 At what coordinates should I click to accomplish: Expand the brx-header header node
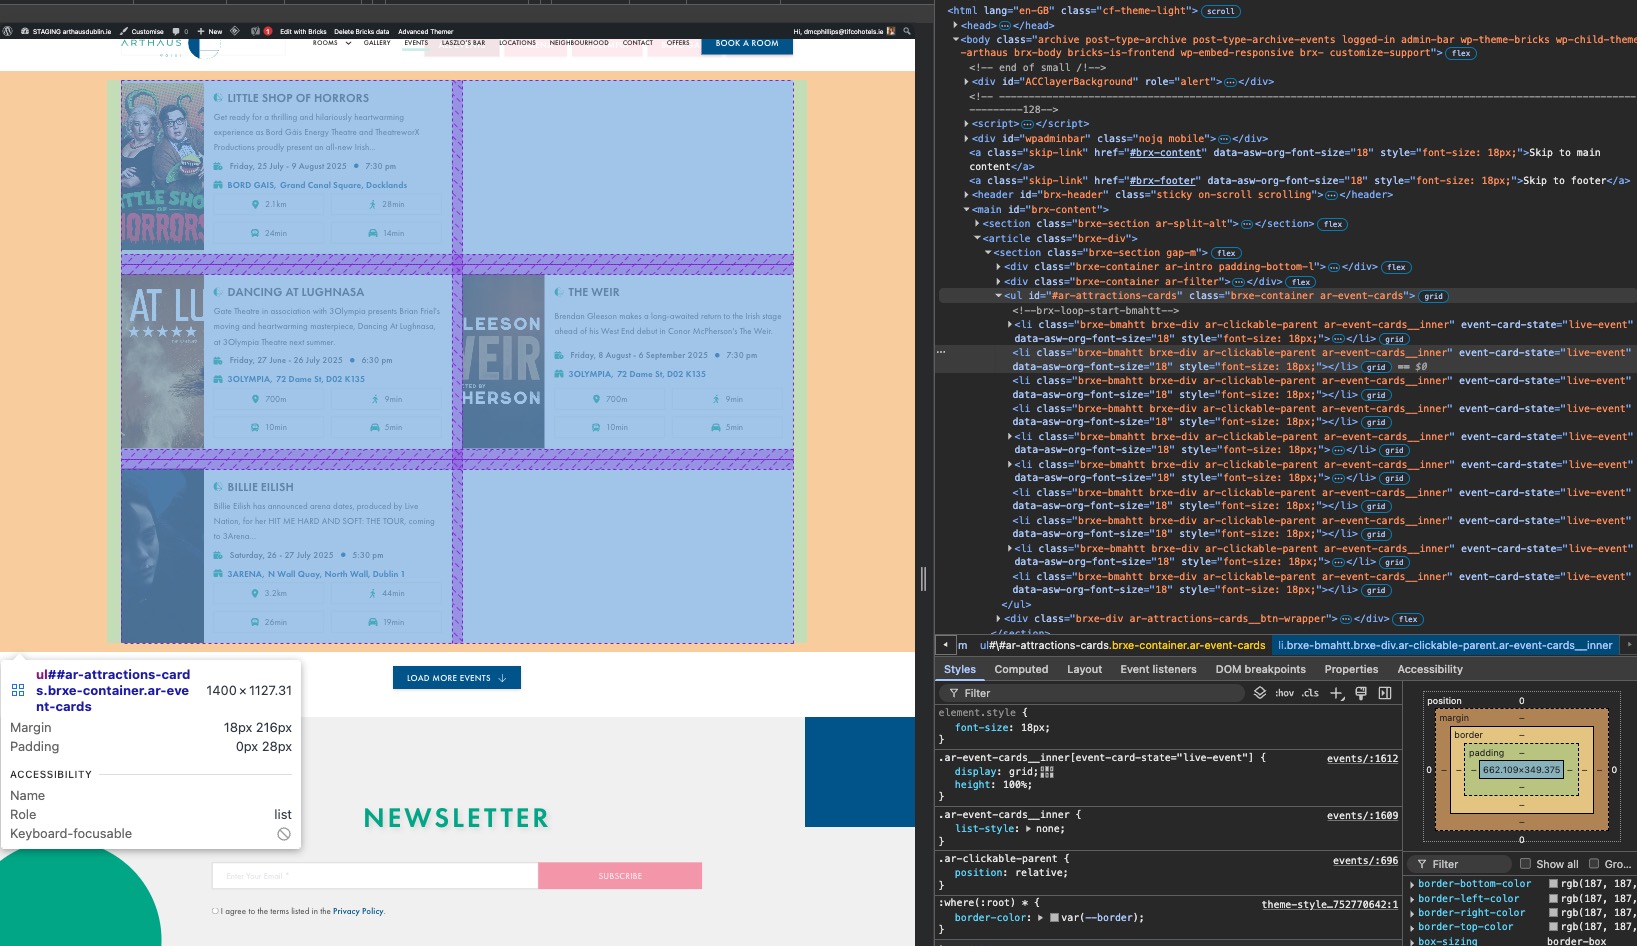coord(966,195)
